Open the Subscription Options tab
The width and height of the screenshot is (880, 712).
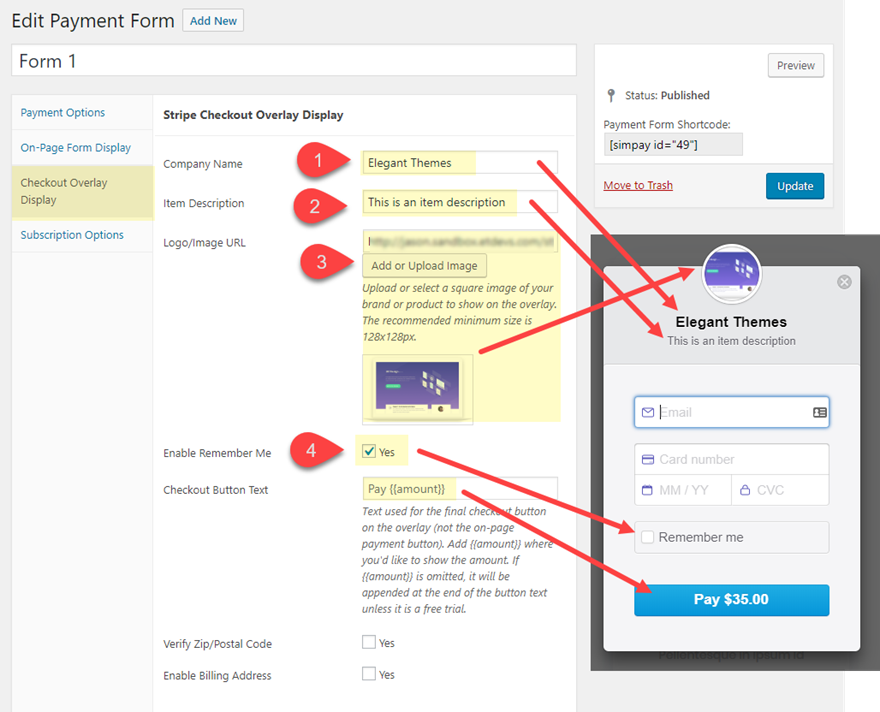click(72, 235)
